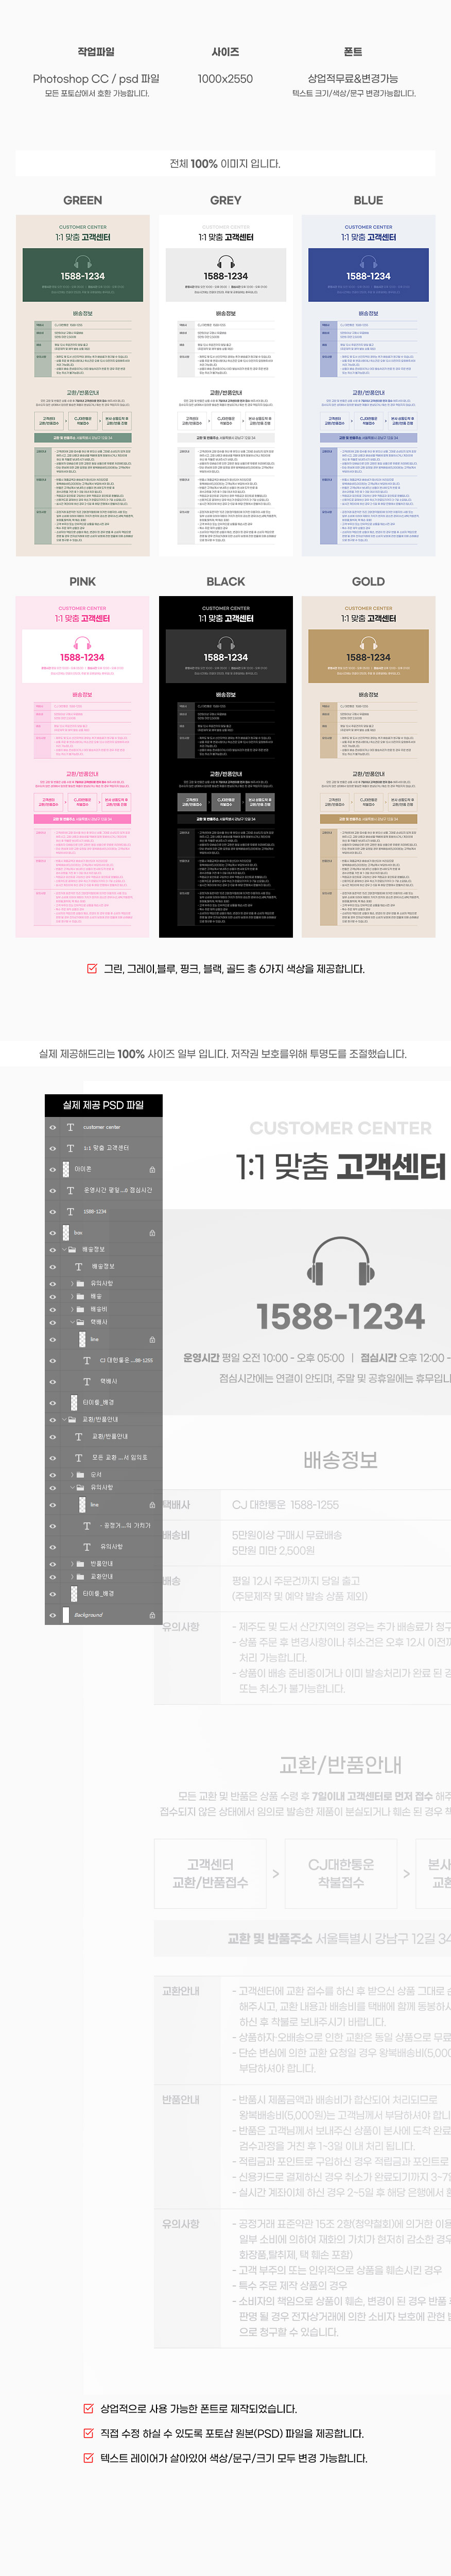Screen dimensions: 451x2576
Task: Expand the 교환안내 layer group
Action: click(x=72, y=1576)
